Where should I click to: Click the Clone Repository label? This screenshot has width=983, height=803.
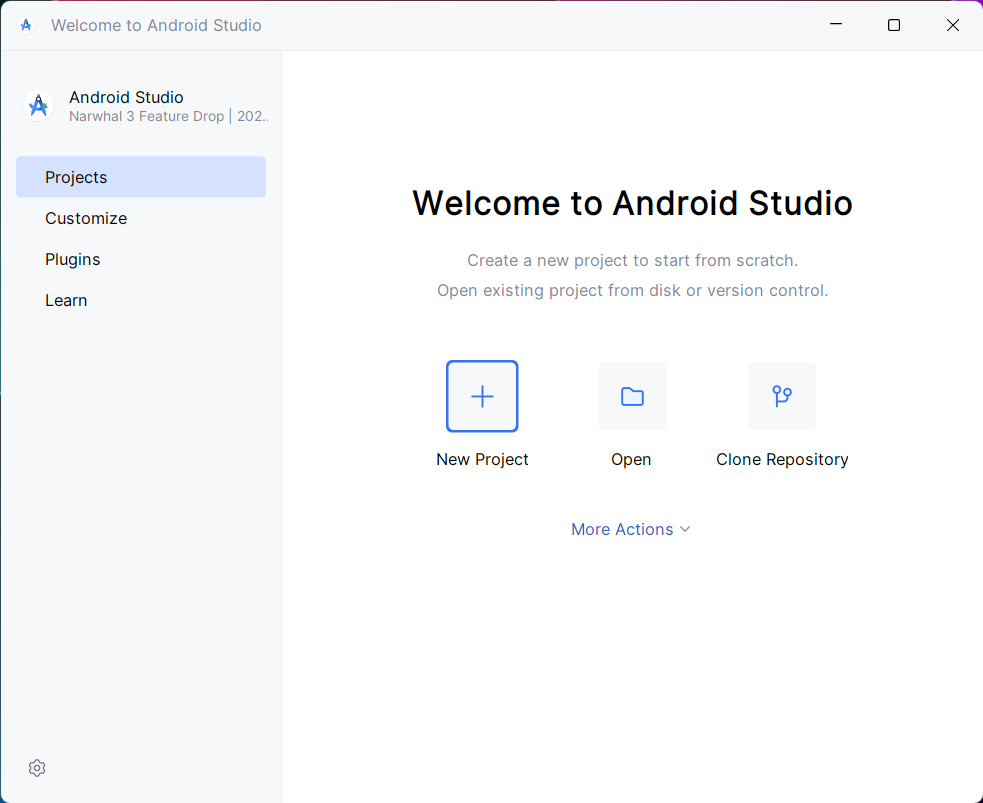[782, 459]
